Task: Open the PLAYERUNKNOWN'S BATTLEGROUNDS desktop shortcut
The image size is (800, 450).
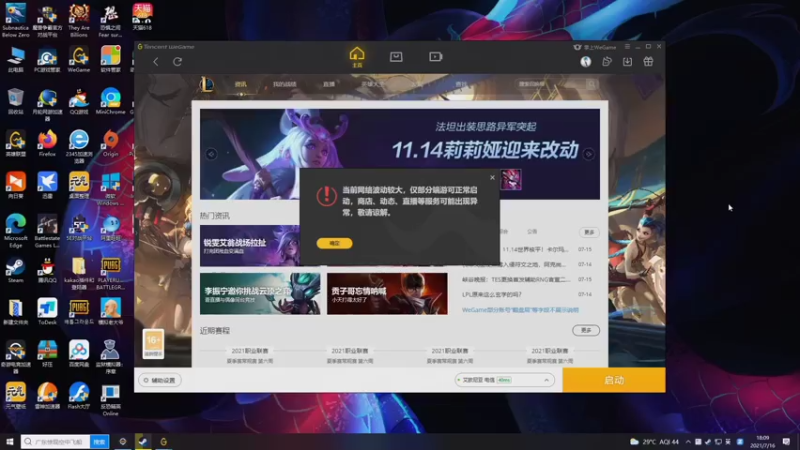Action: 110,273
